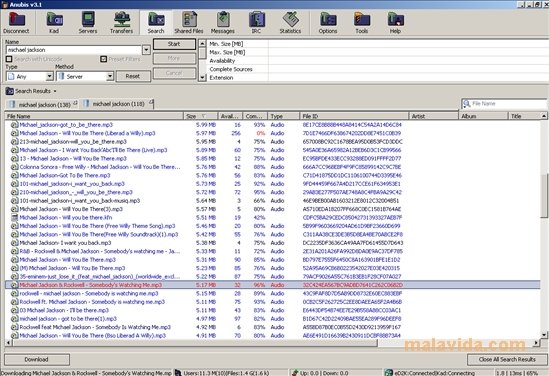Open the Tools toolbar icon
This screenshot has width=549, height=376.
[x=362, y=22]
